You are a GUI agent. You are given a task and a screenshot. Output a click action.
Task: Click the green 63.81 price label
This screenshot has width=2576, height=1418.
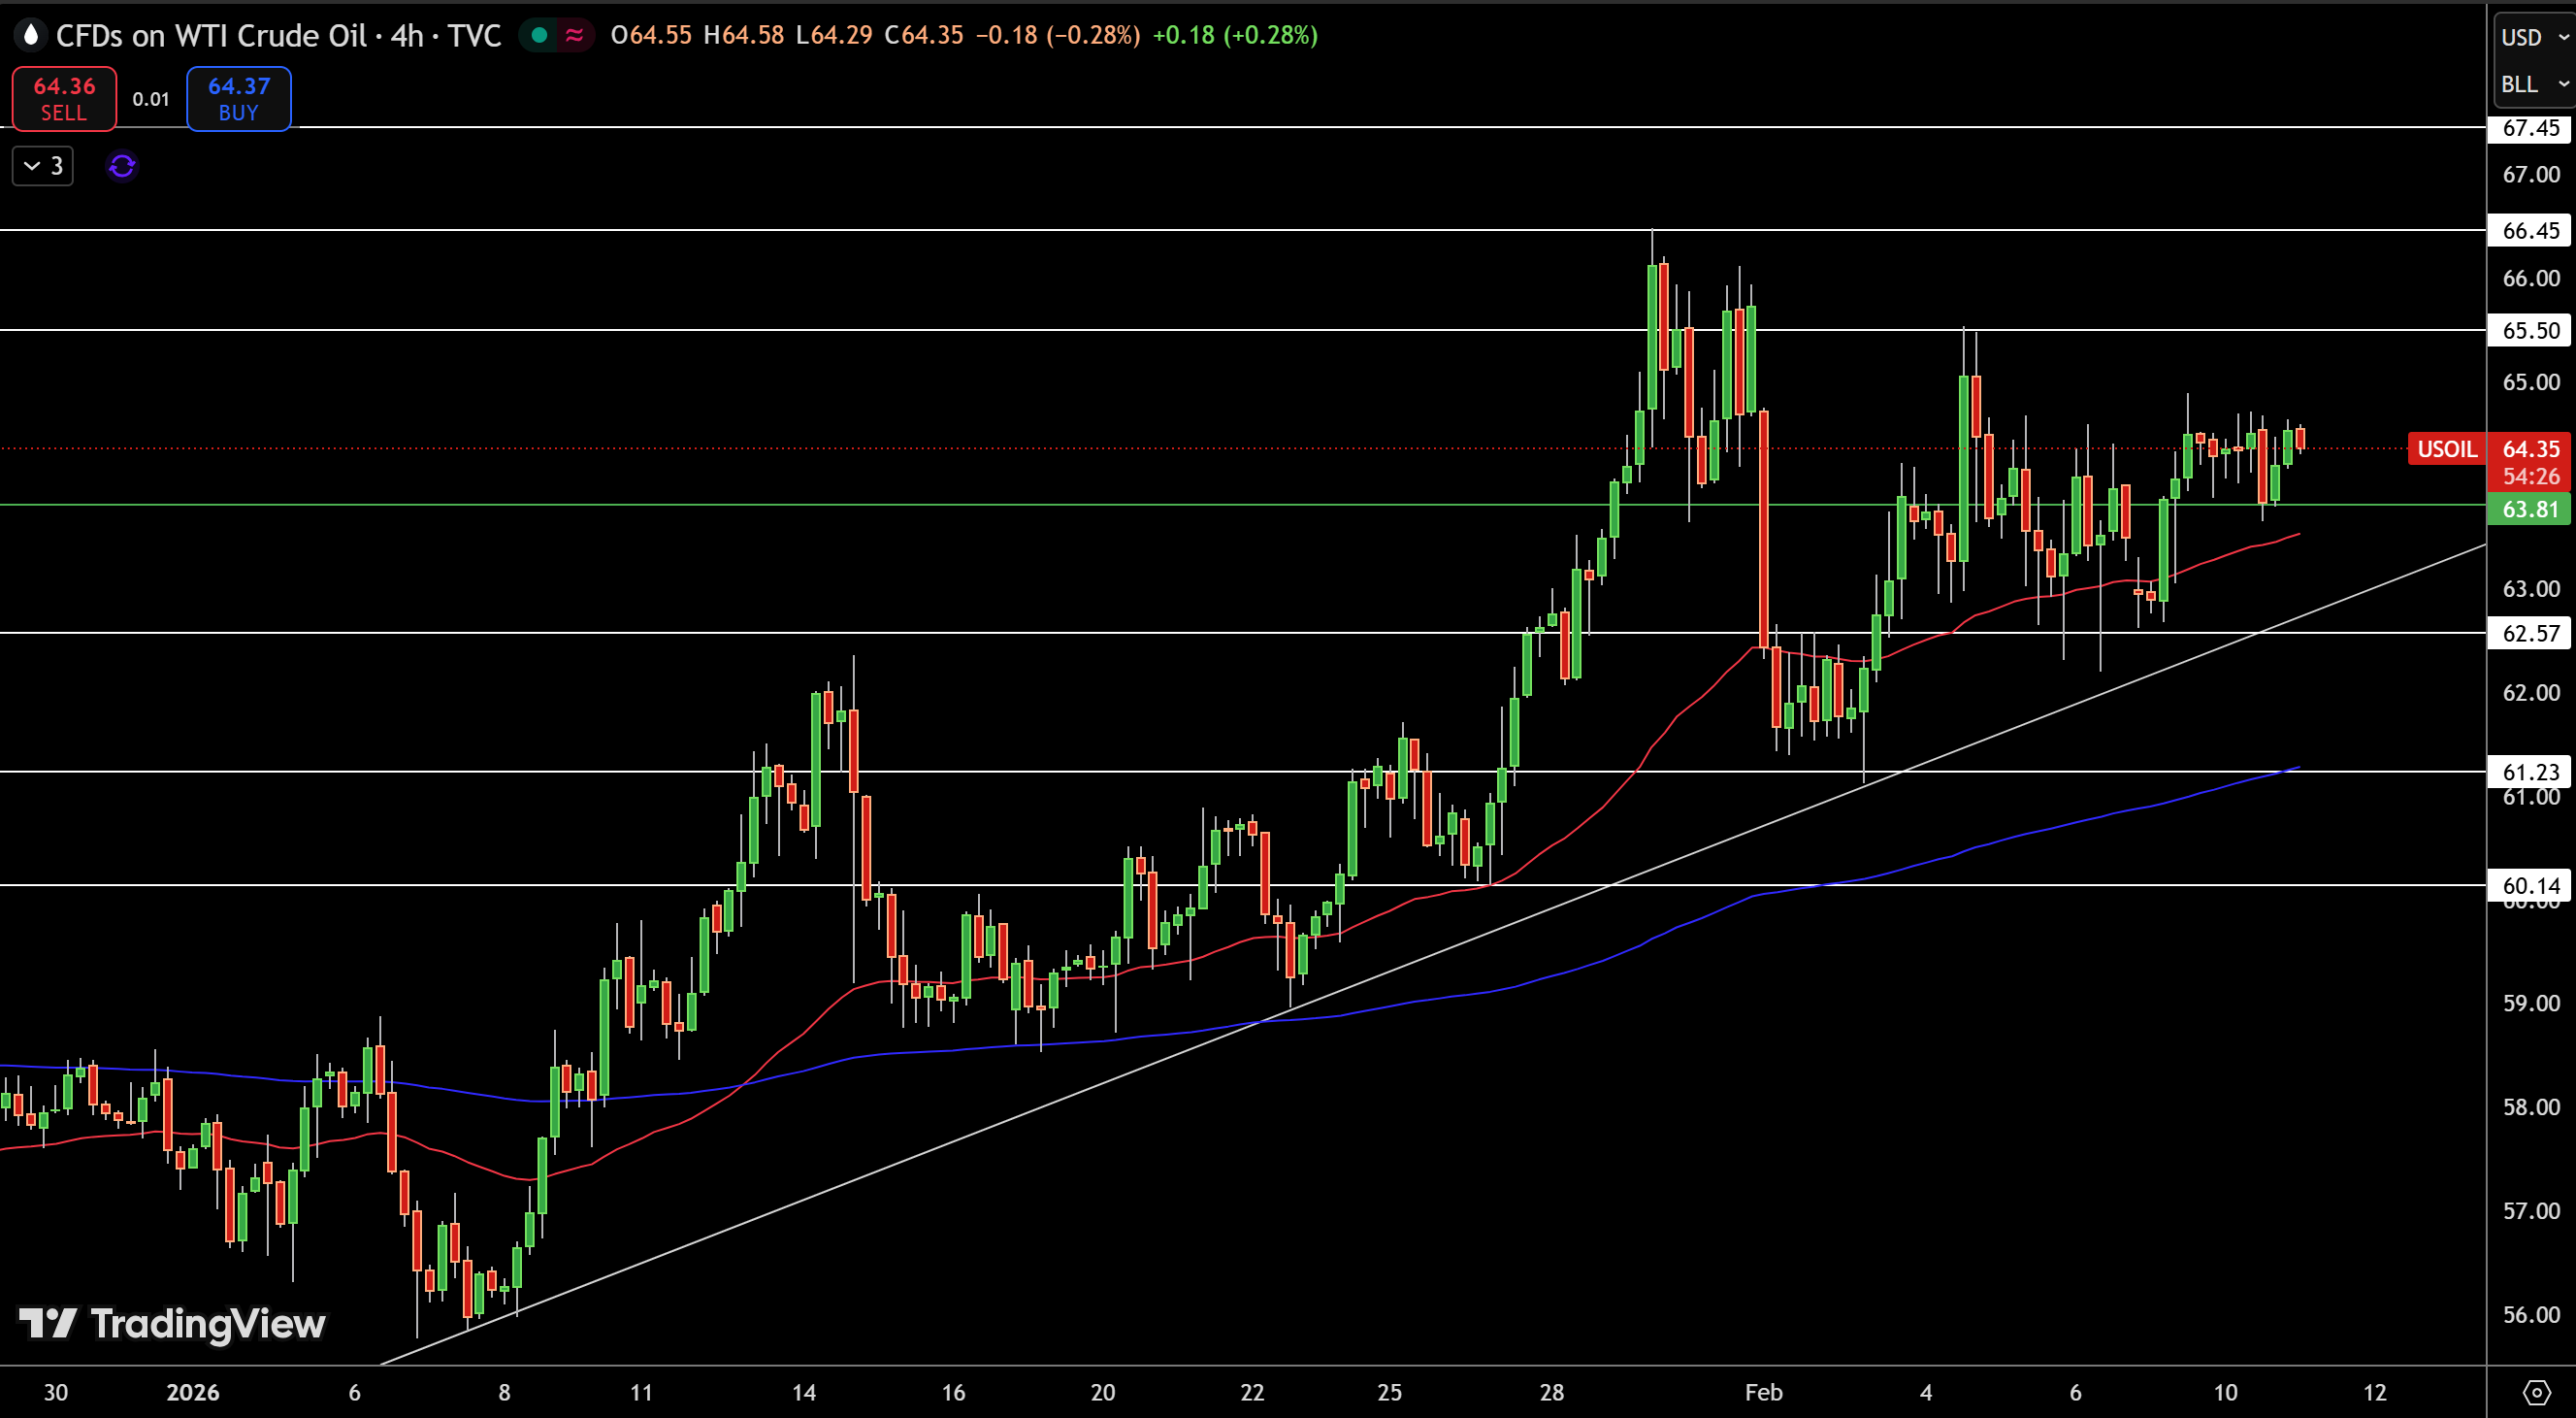pos(2530,509)
